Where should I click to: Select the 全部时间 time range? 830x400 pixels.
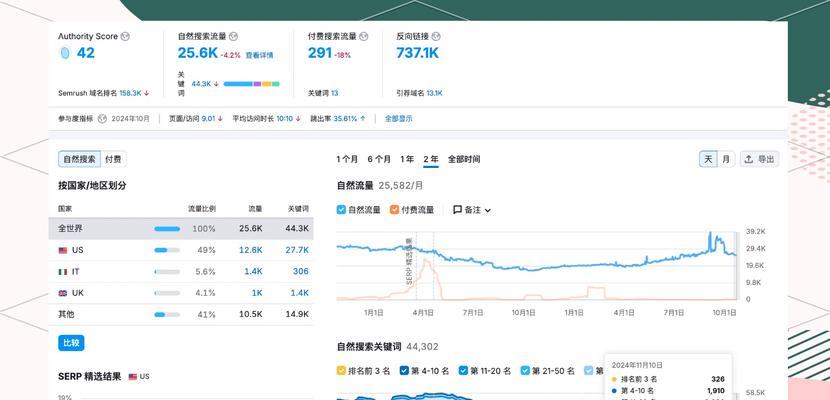click(464, 159)
